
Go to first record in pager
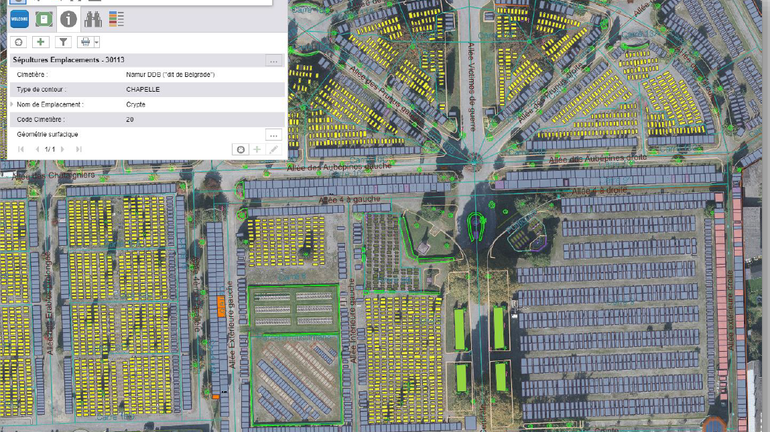(x=21, y=150)
